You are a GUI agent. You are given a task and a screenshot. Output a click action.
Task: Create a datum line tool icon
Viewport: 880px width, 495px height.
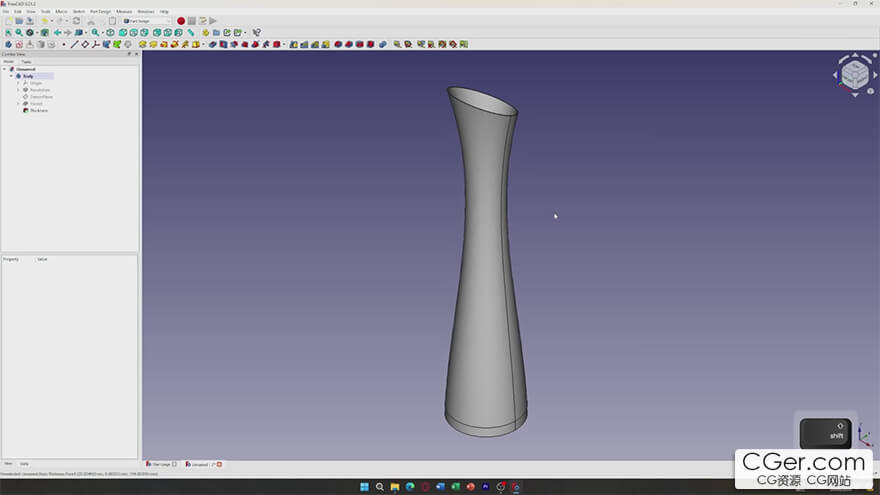click(74, 44)
